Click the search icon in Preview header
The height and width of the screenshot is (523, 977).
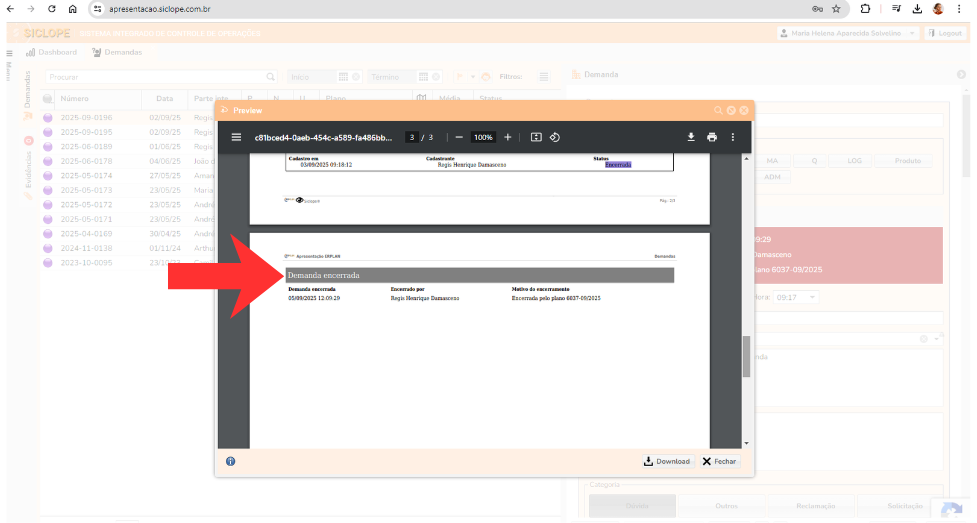click(x=718, y=110)
